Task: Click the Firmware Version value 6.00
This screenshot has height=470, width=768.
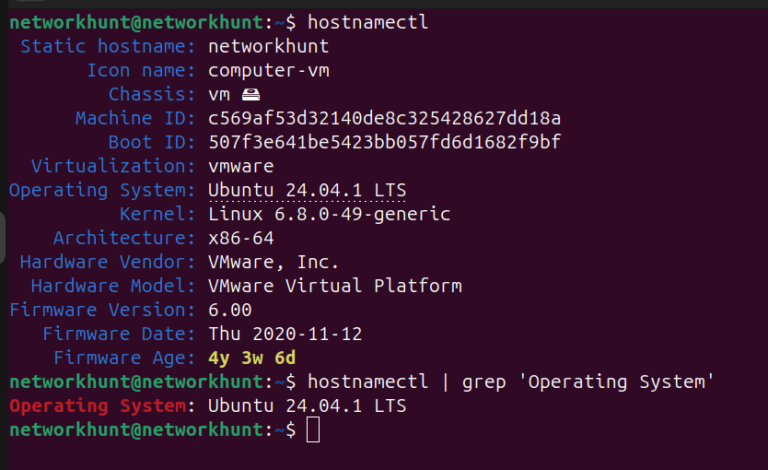Action: pyautogui.click(x=230, y=310)
